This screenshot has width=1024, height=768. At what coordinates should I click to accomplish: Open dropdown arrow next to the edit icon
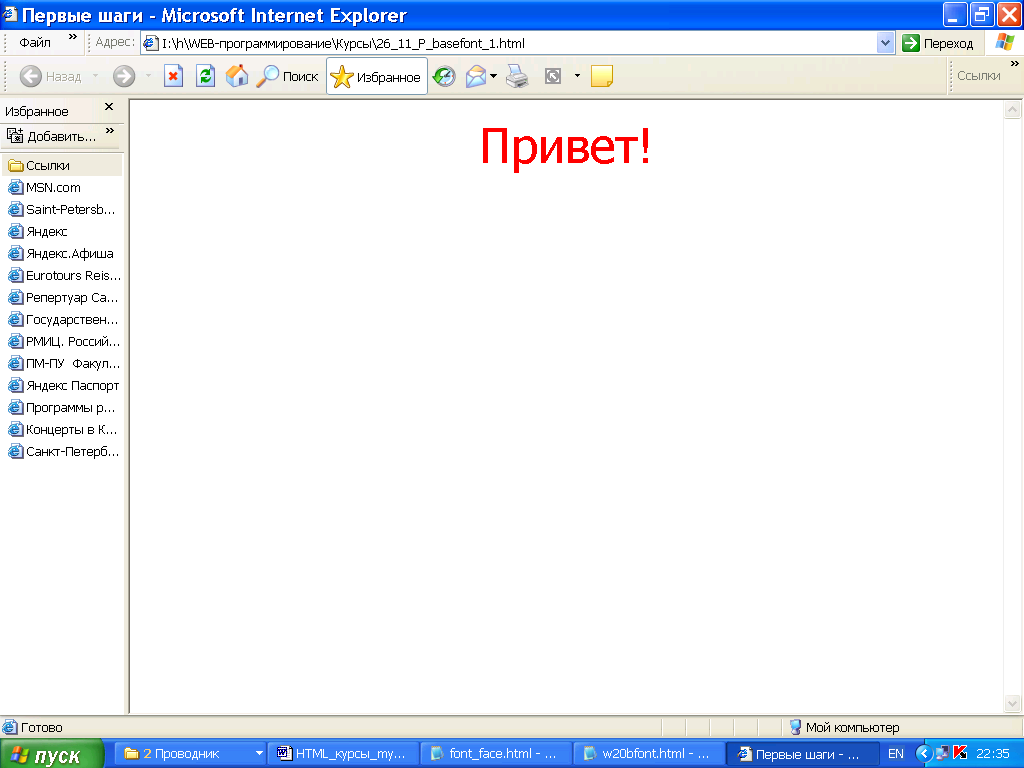click(x=577, y=76)
